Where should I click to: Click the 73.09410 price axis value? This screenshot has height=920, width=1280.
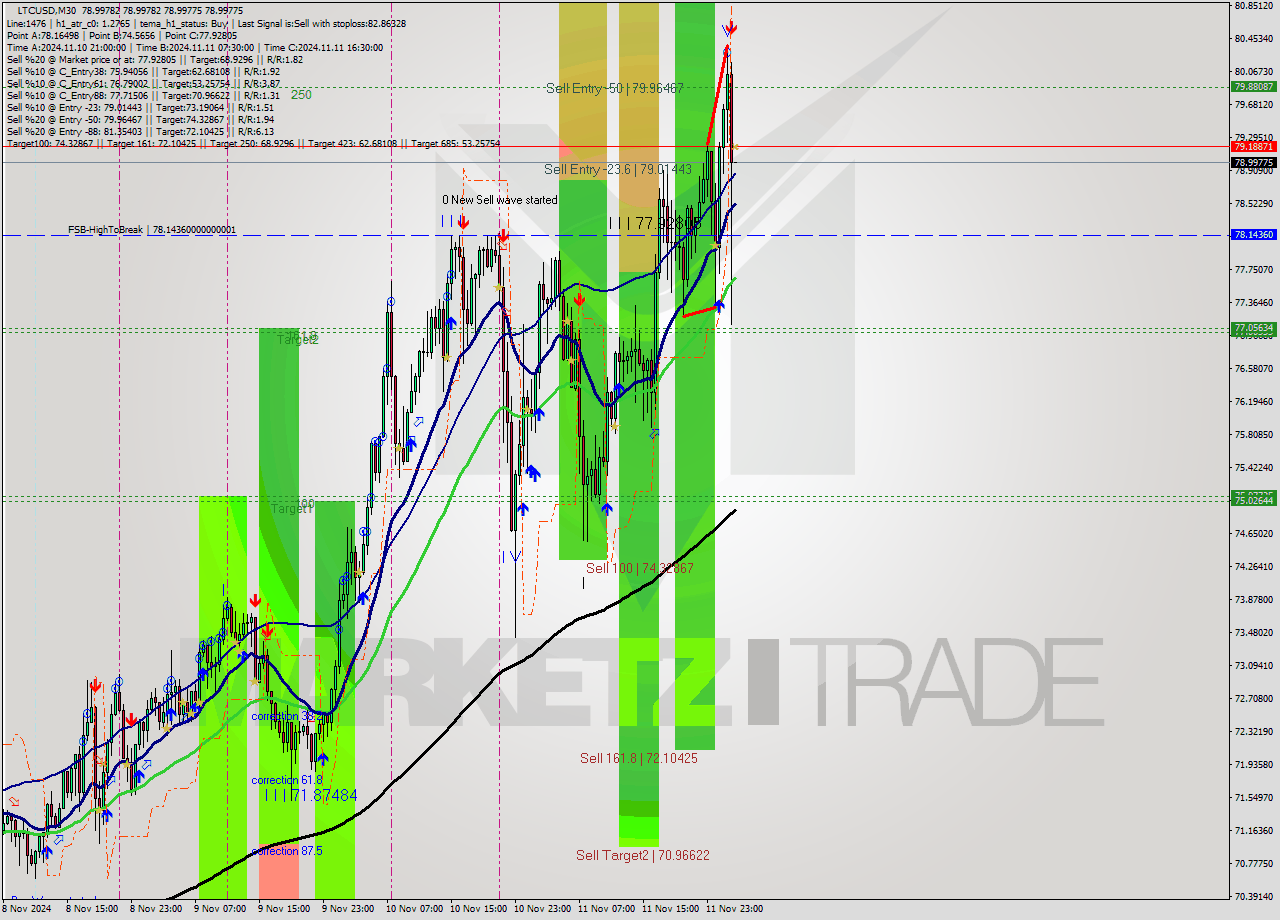[x=1253, y=665]
